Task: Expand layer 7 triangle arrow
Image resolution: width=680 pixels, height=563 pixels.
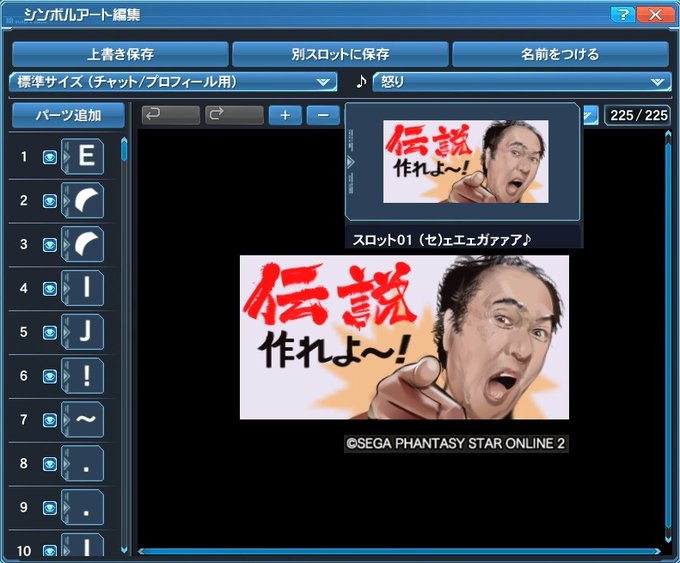Action: tap(66, 419)
